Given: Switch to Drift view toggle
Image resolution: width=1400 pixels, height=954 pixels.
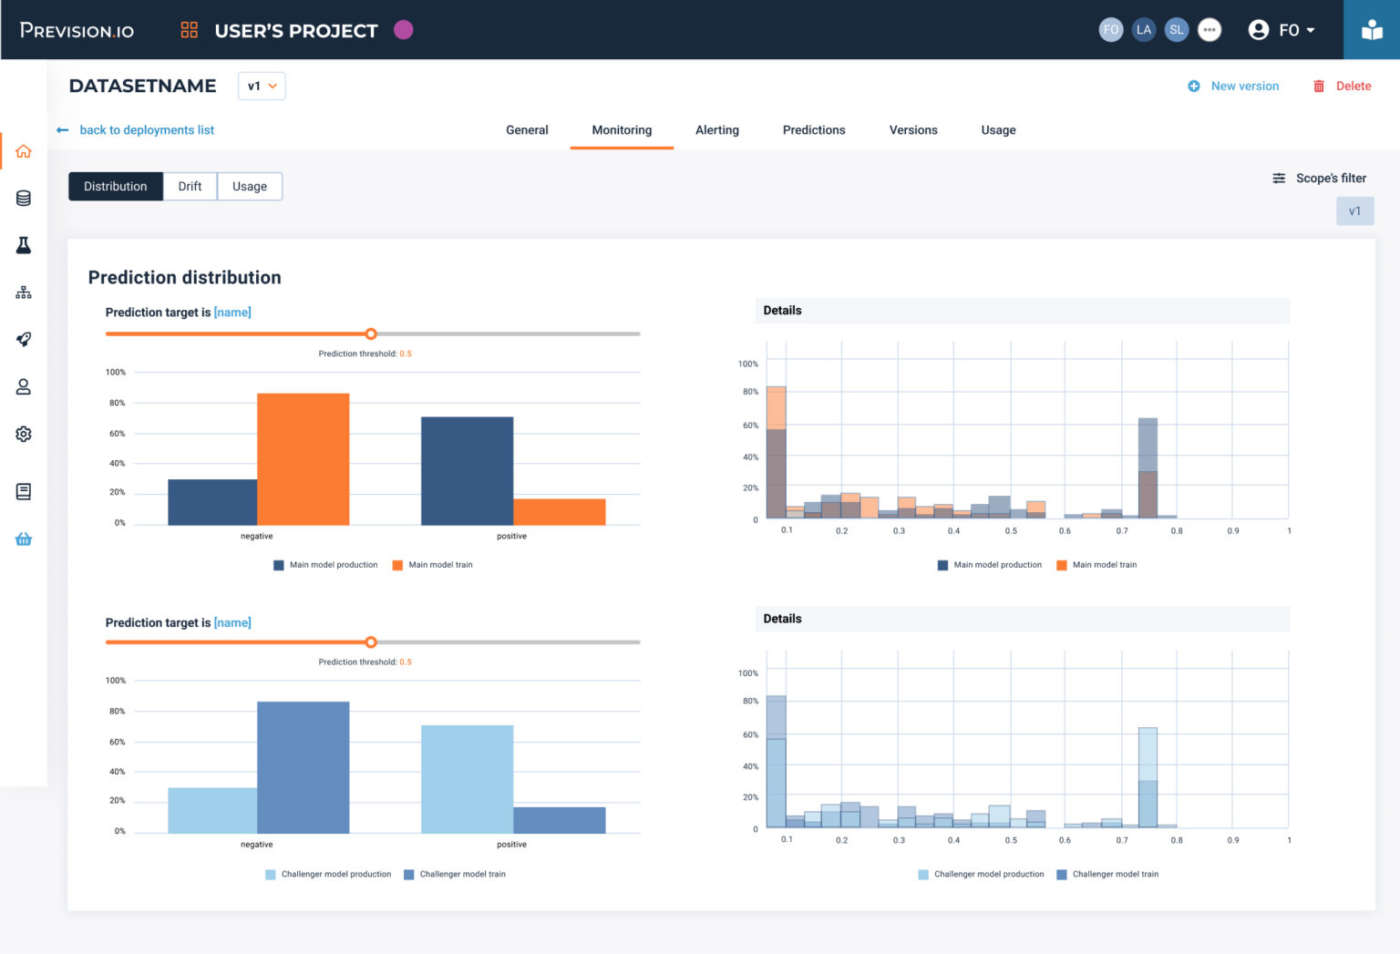Looking at the screenshot, I should [190, 187].
